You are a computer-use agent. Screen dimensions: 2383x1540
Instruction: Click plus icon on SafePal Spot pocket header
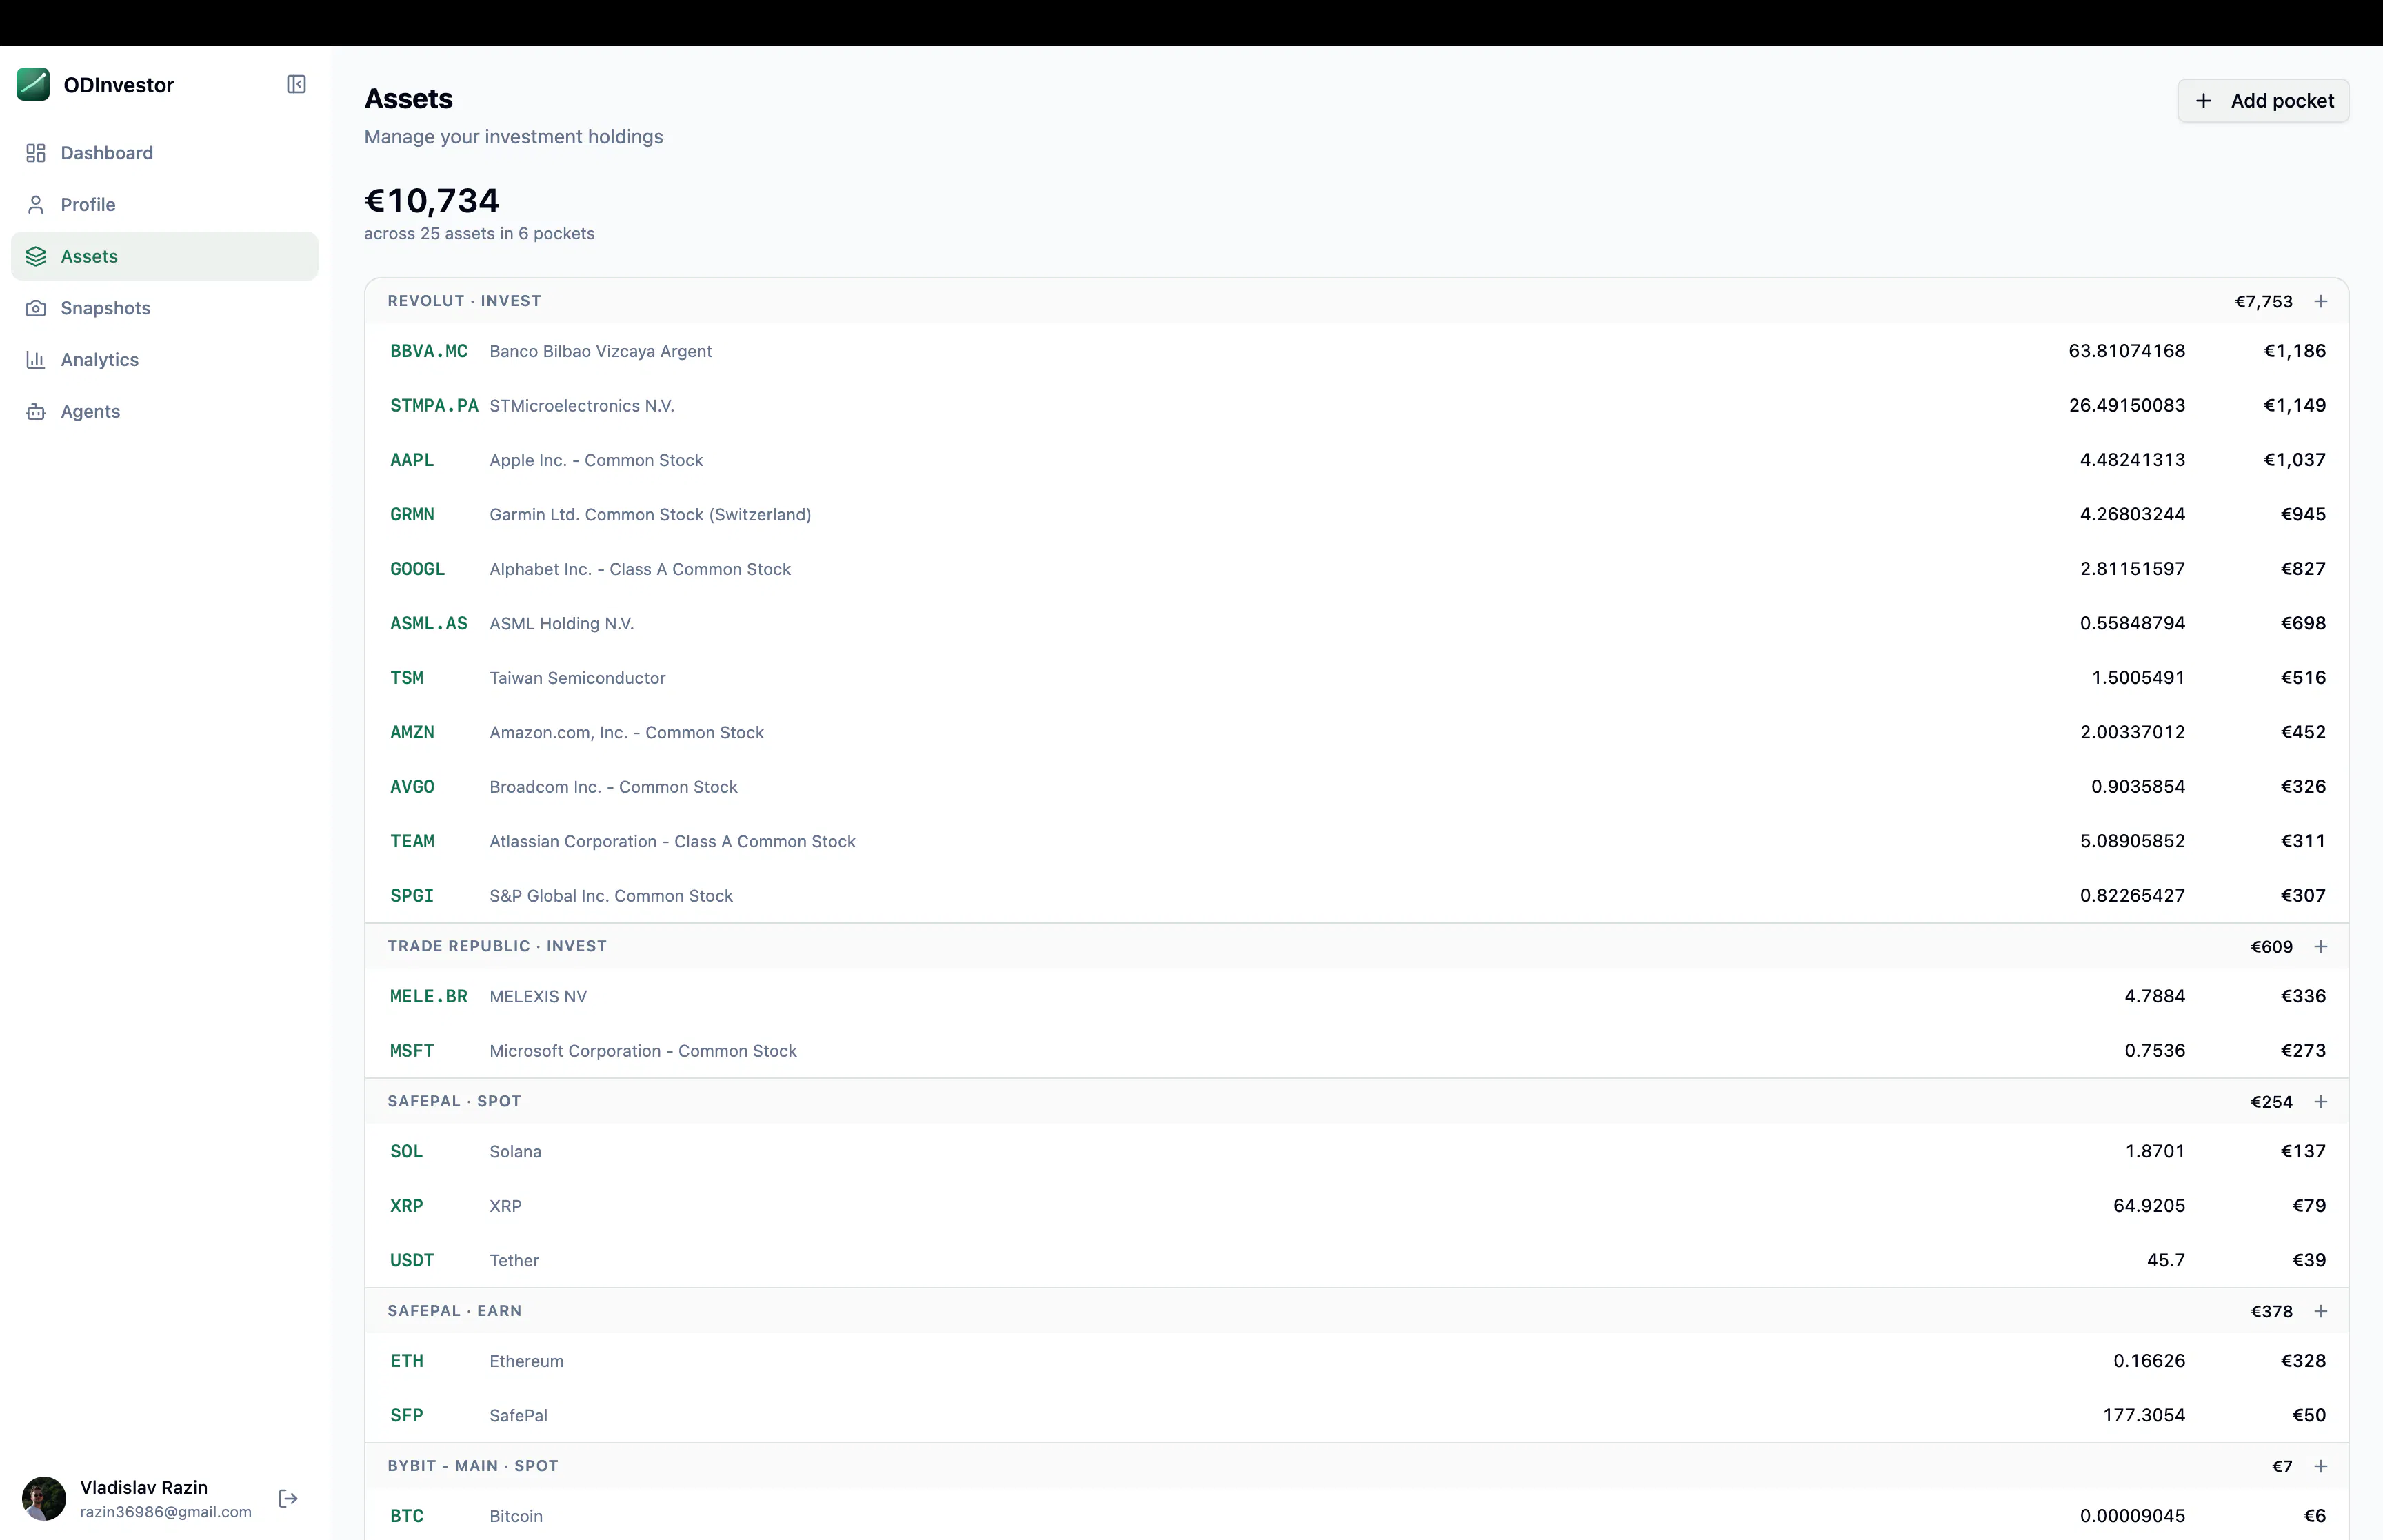click(2321, 1101)
